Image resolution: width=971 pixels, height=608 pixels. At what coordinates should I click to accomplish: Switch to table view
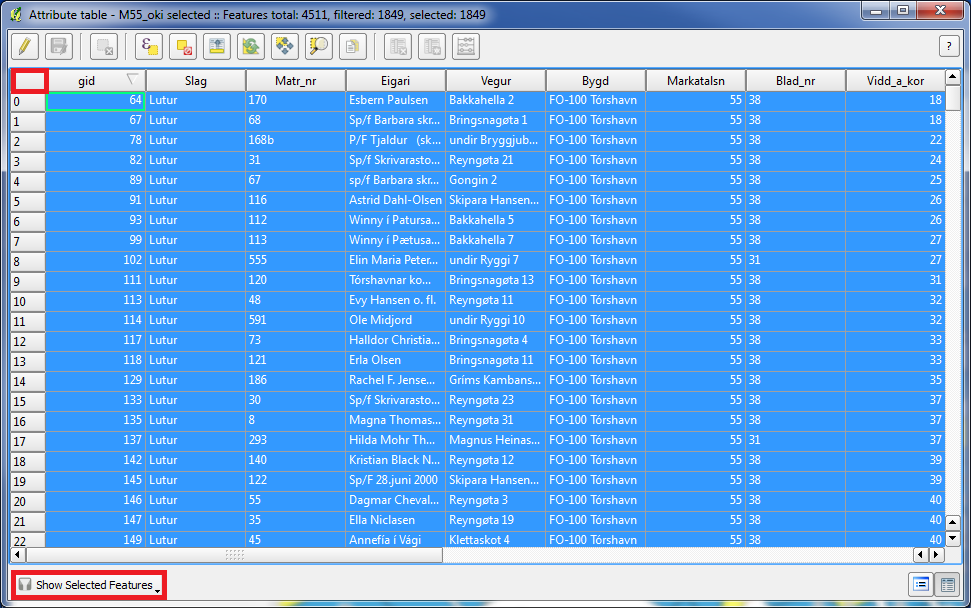point(947,584)
